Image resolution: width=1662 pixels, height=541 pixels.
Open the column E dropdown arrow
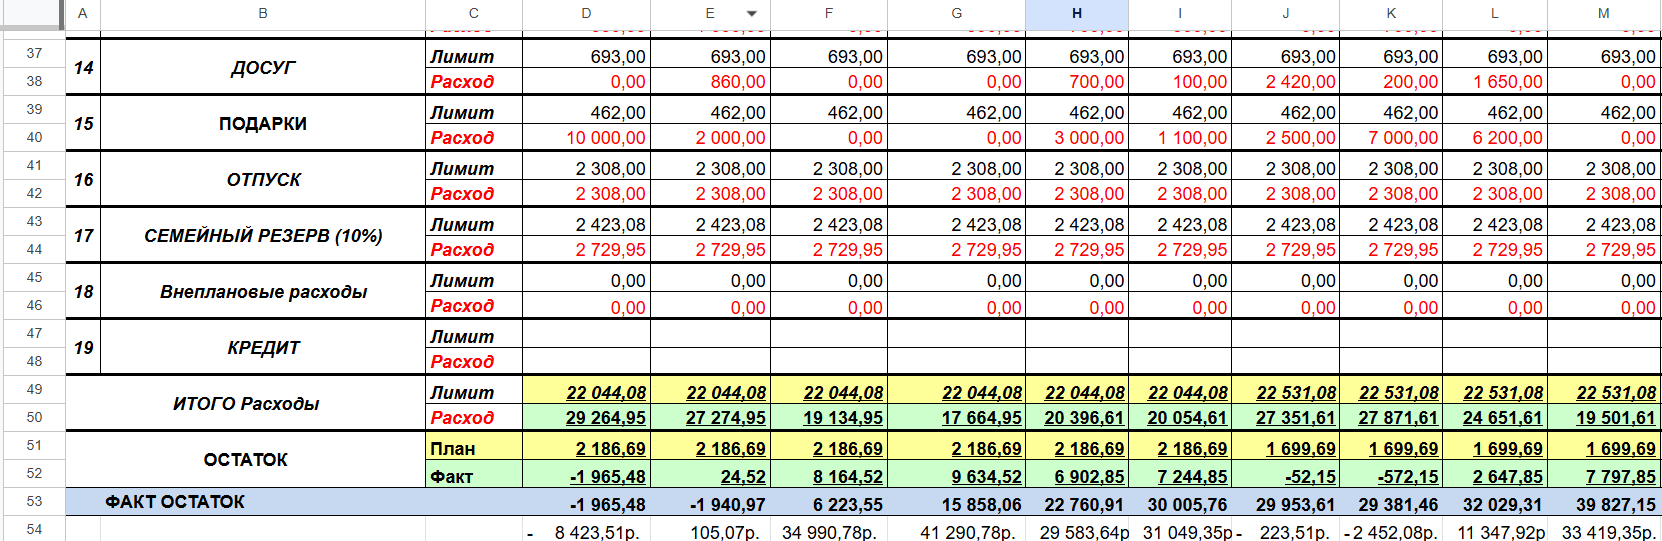751,14
